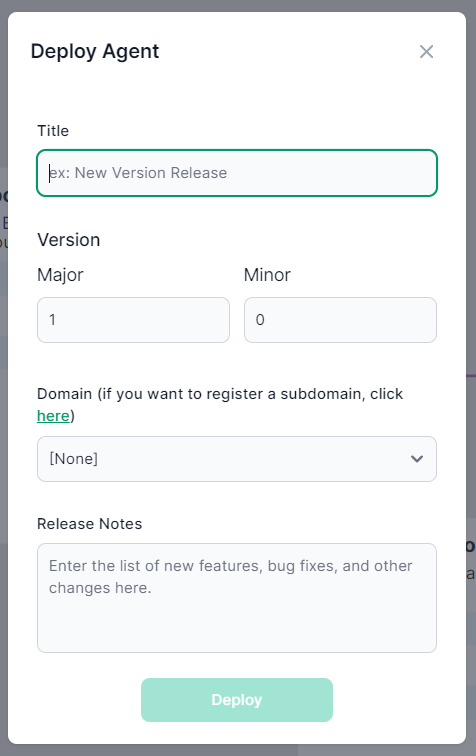Viewport: 476px width, 756px height.
Task: Focus the Major version number field
Action: click(134, 320)
